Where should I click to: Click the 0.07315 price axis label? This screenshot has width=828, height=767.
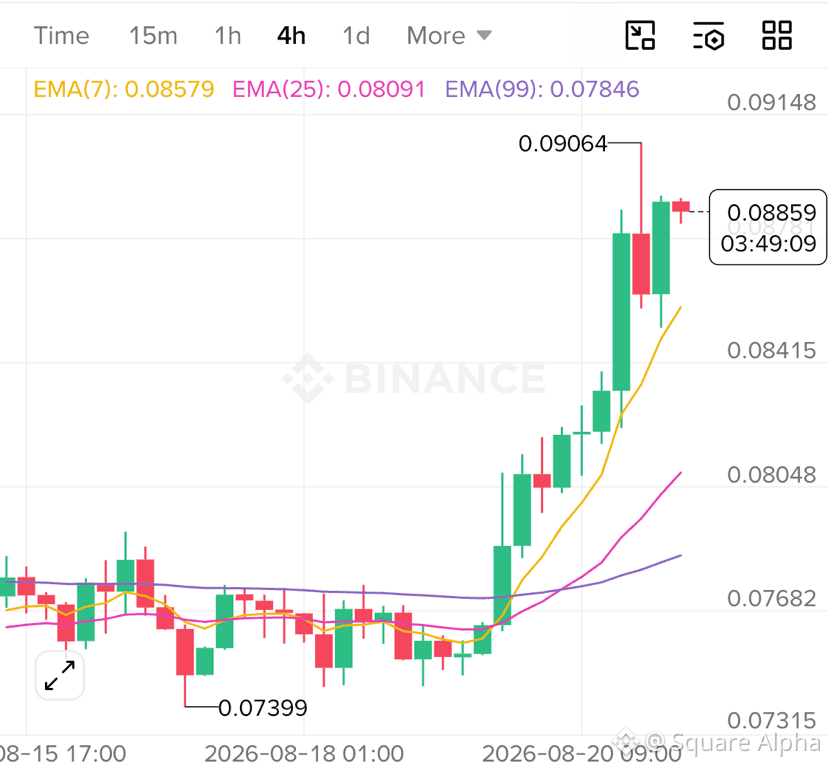click(771, 721)
